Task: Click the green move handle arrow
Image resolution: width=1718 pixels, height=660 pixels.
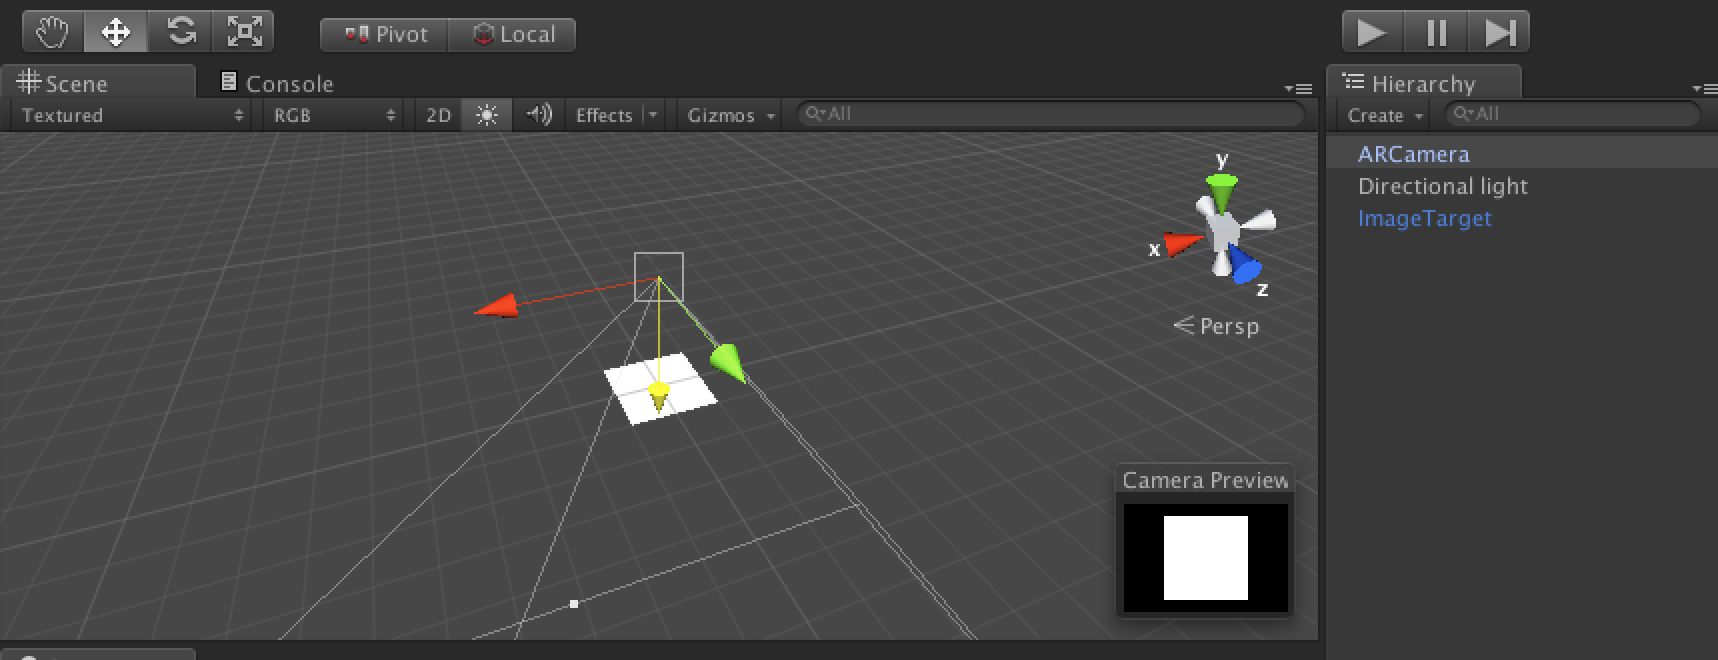Action: (x=728, y=362)
